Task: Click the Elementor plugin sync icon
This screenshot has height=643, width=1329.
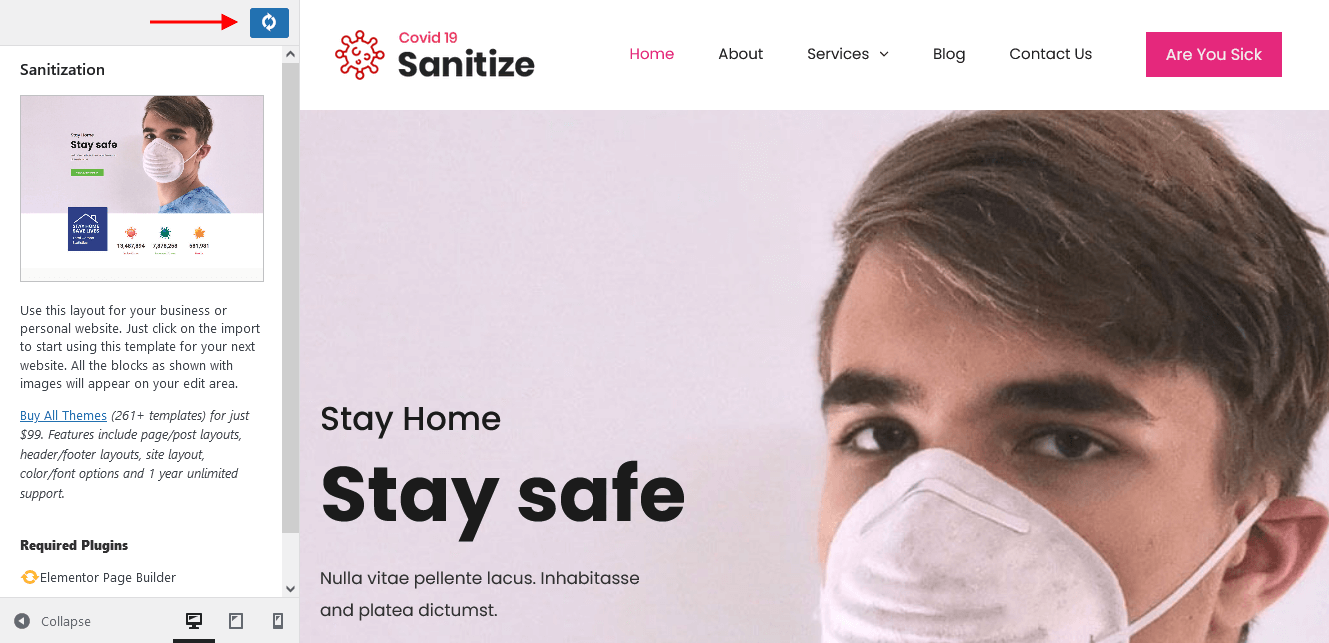Action: pyautogui.click(x=29, y=577)
